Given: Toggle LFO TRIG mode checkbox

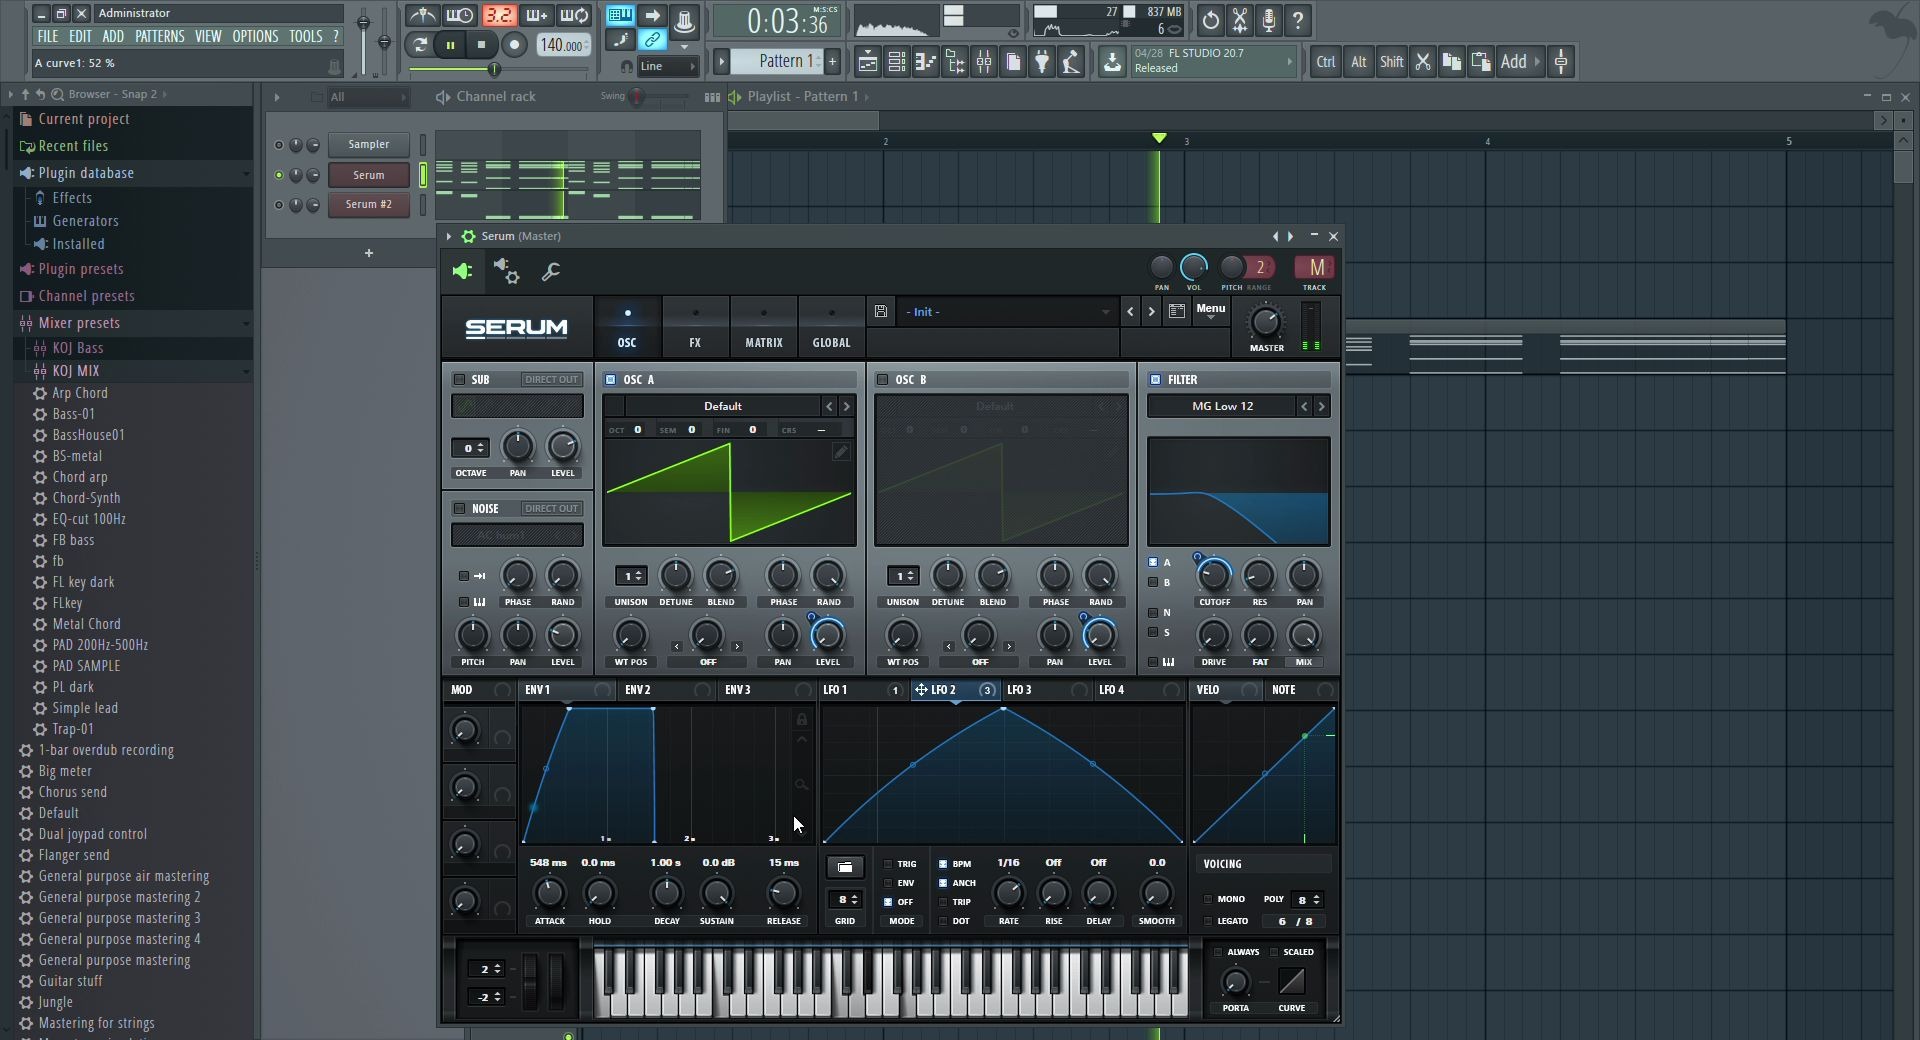Looking at the screenshot, I should (x=888, y=864).
